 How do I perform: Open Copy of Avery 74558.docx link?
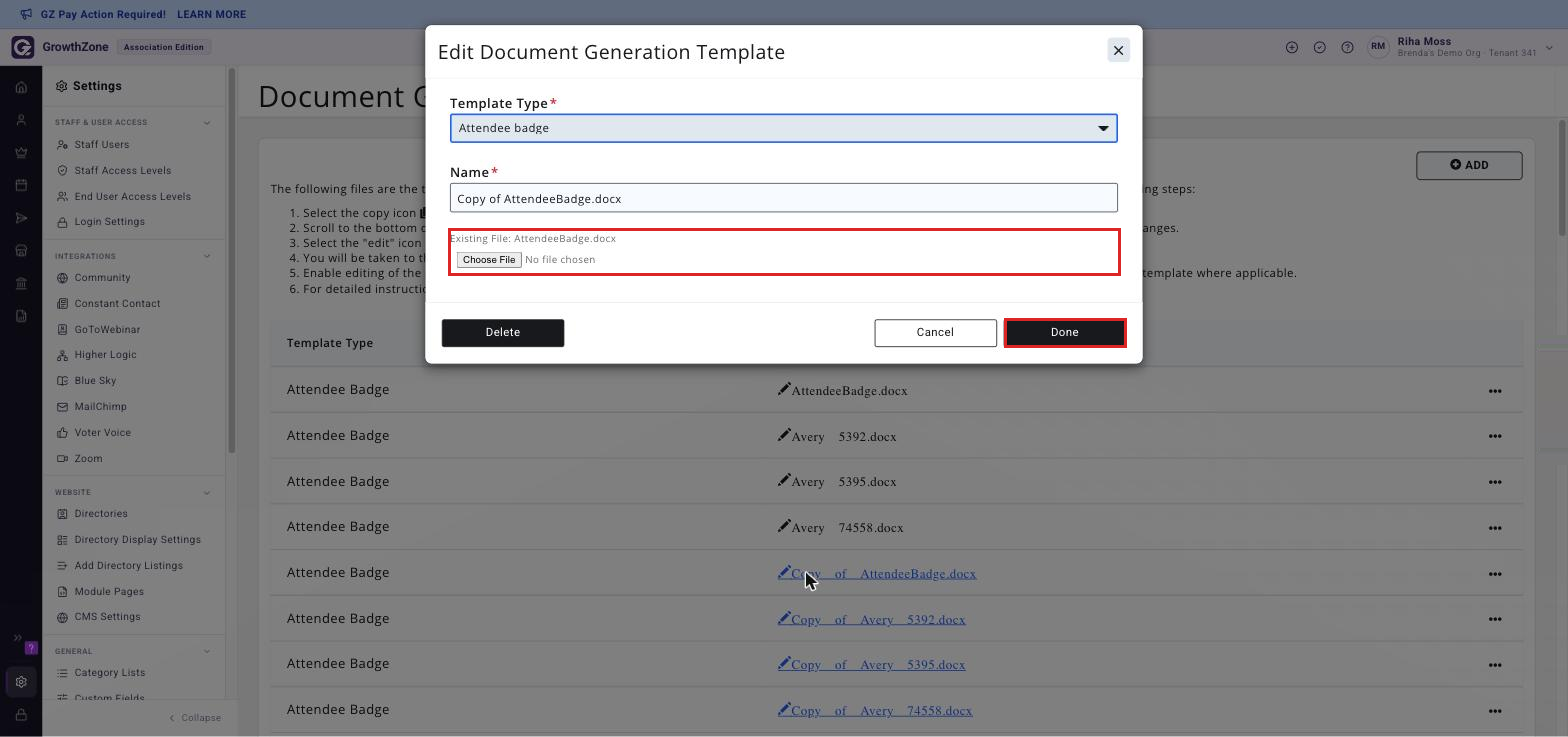(x=875, y=711)
